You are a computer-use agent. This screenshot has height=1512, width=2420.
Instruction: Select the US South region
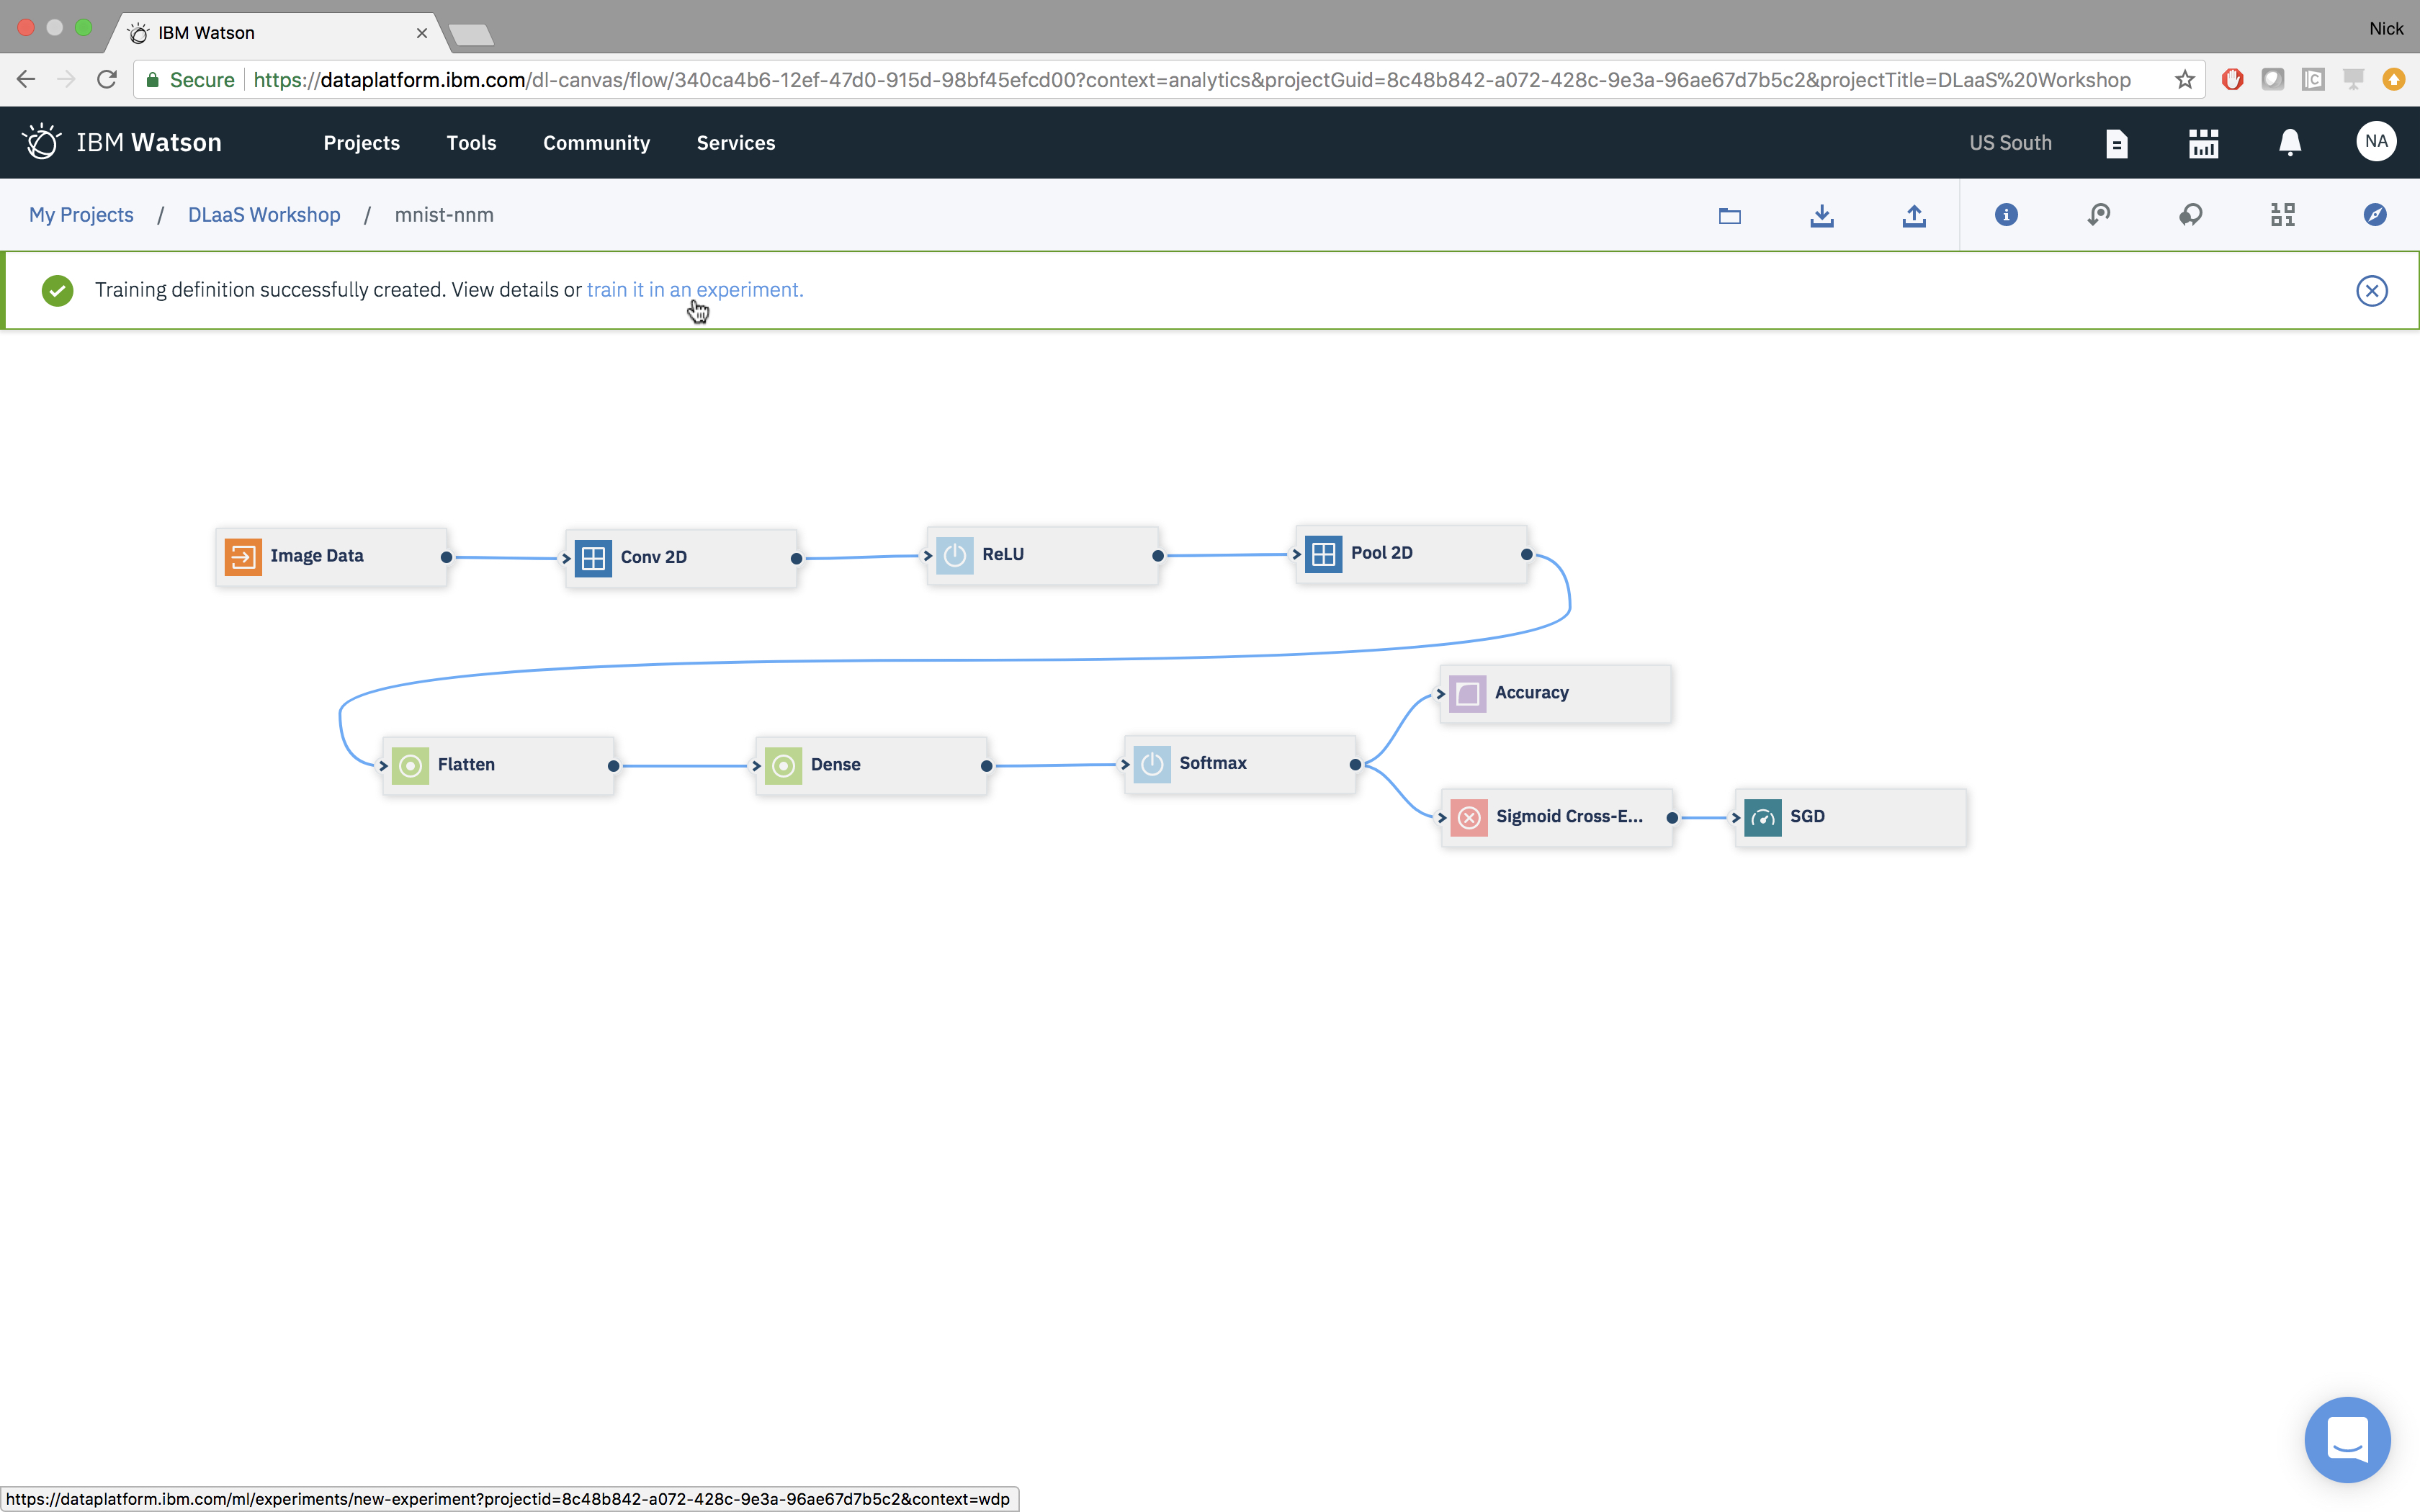pyautogui.click(x=2010, y=143)
